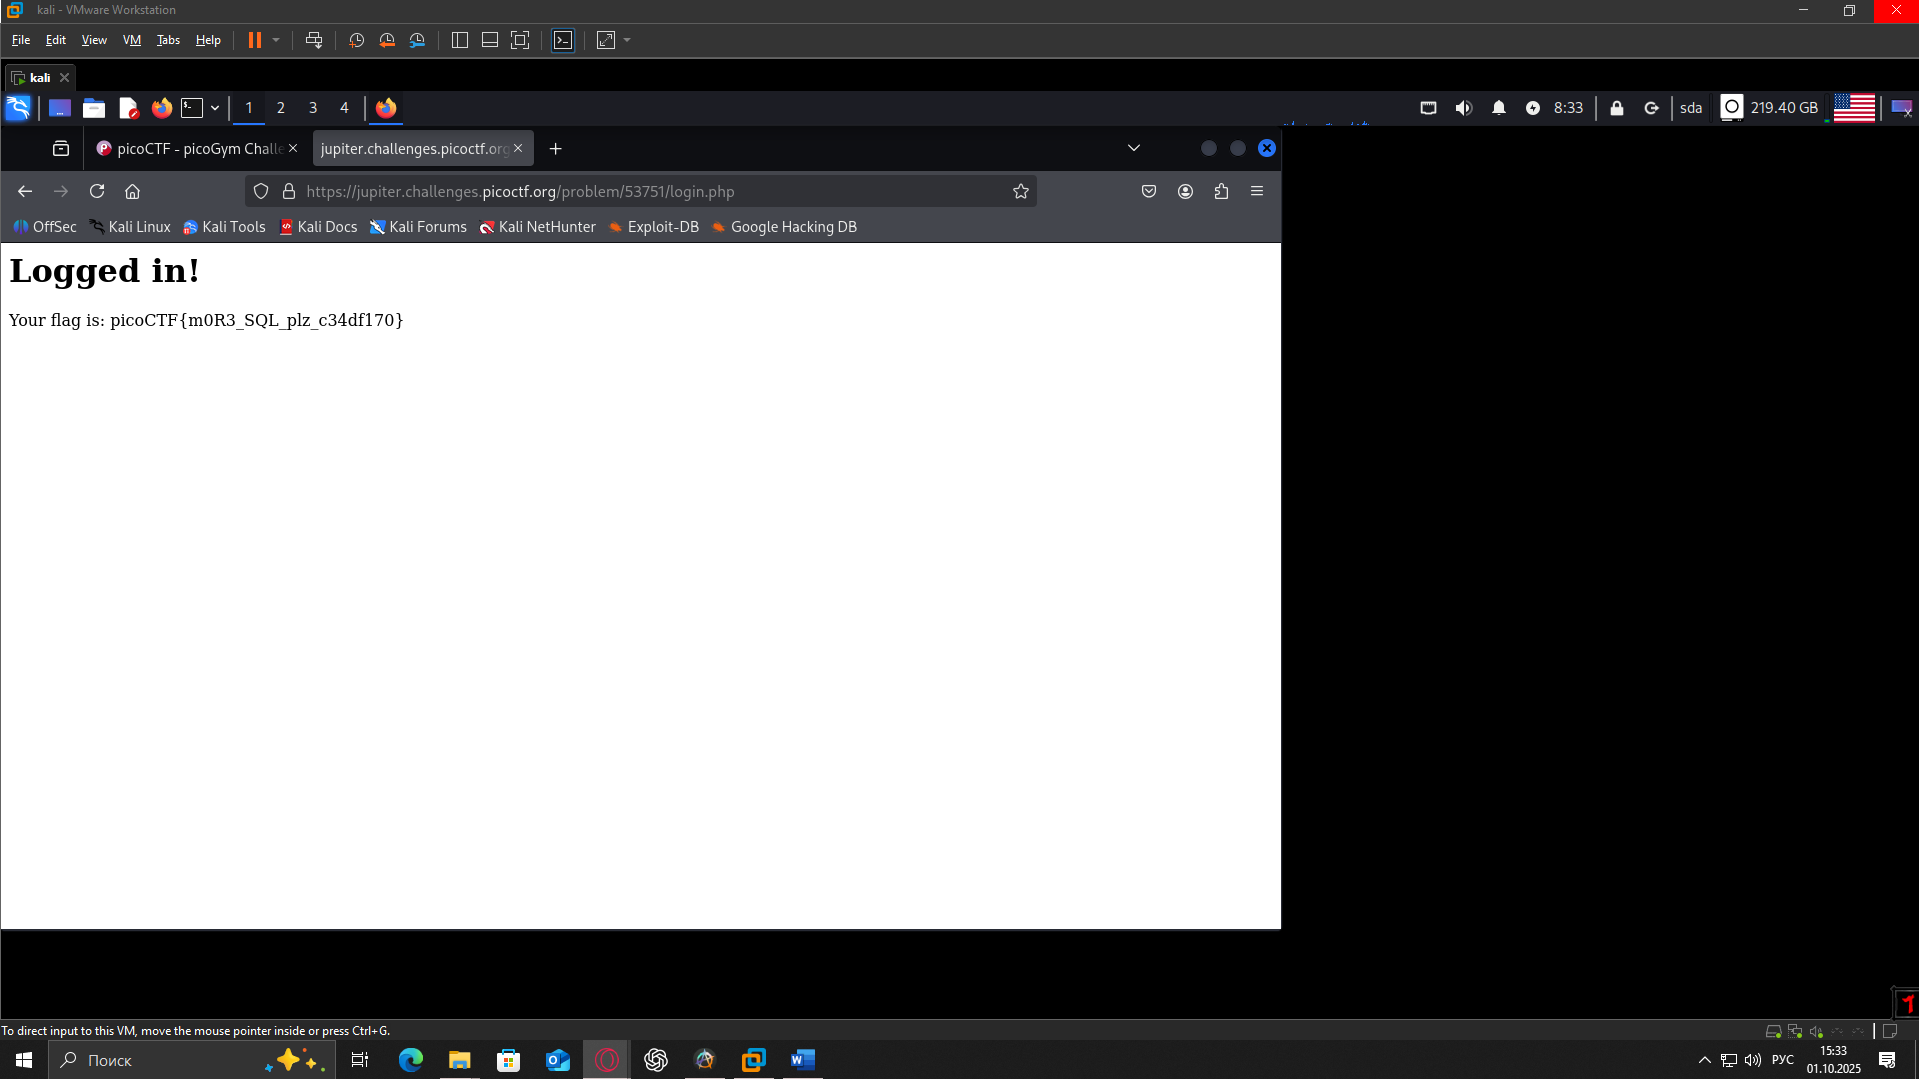Open the stretch guest display dropdown
This screenshot has width=1919, height=1079.
(x=627, y=40)
